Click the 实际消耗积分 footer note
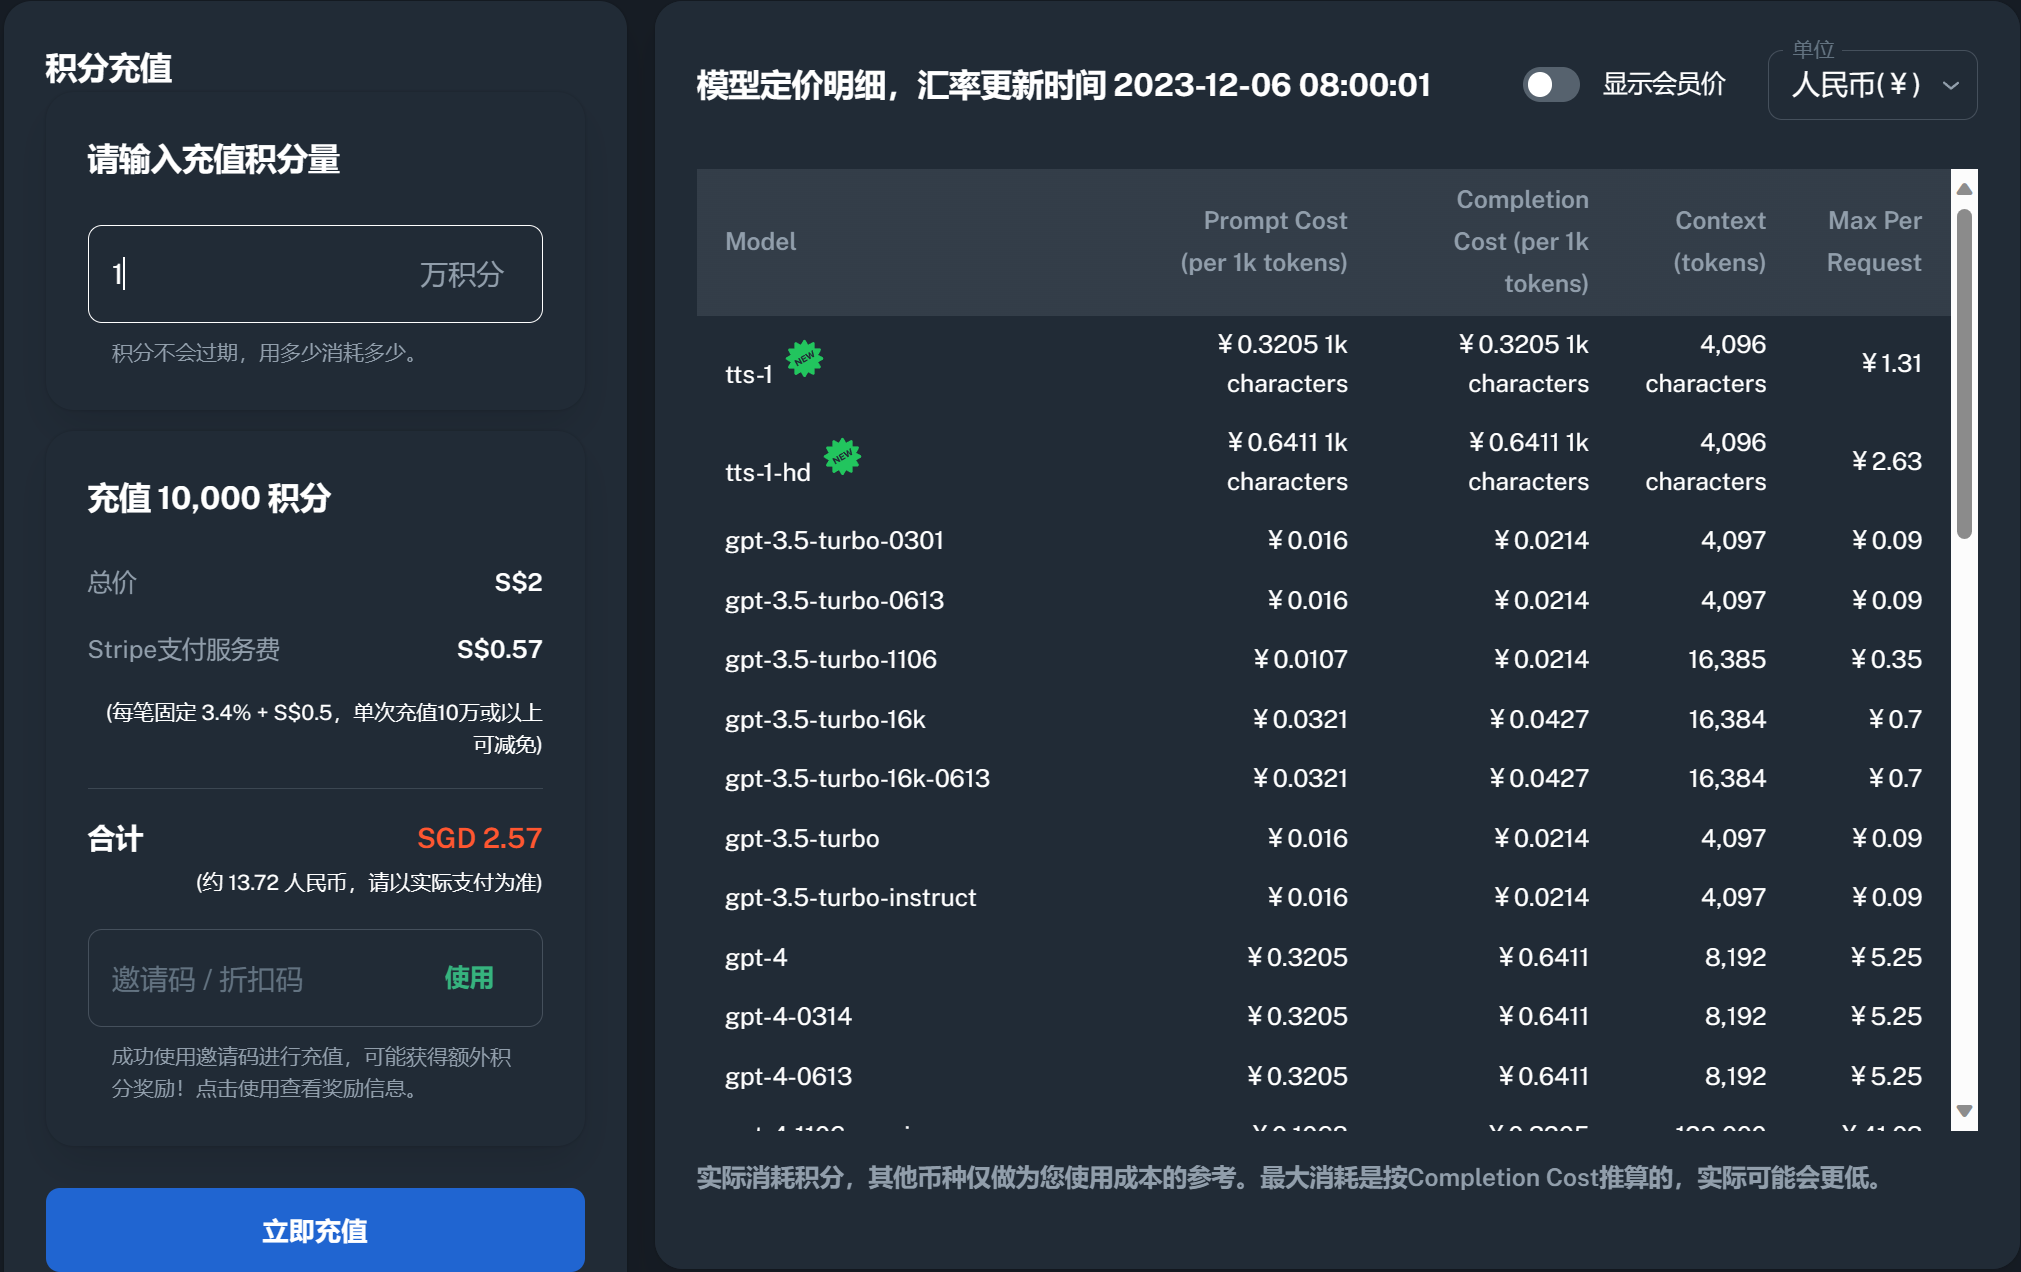 (x=1290, y=1178)
